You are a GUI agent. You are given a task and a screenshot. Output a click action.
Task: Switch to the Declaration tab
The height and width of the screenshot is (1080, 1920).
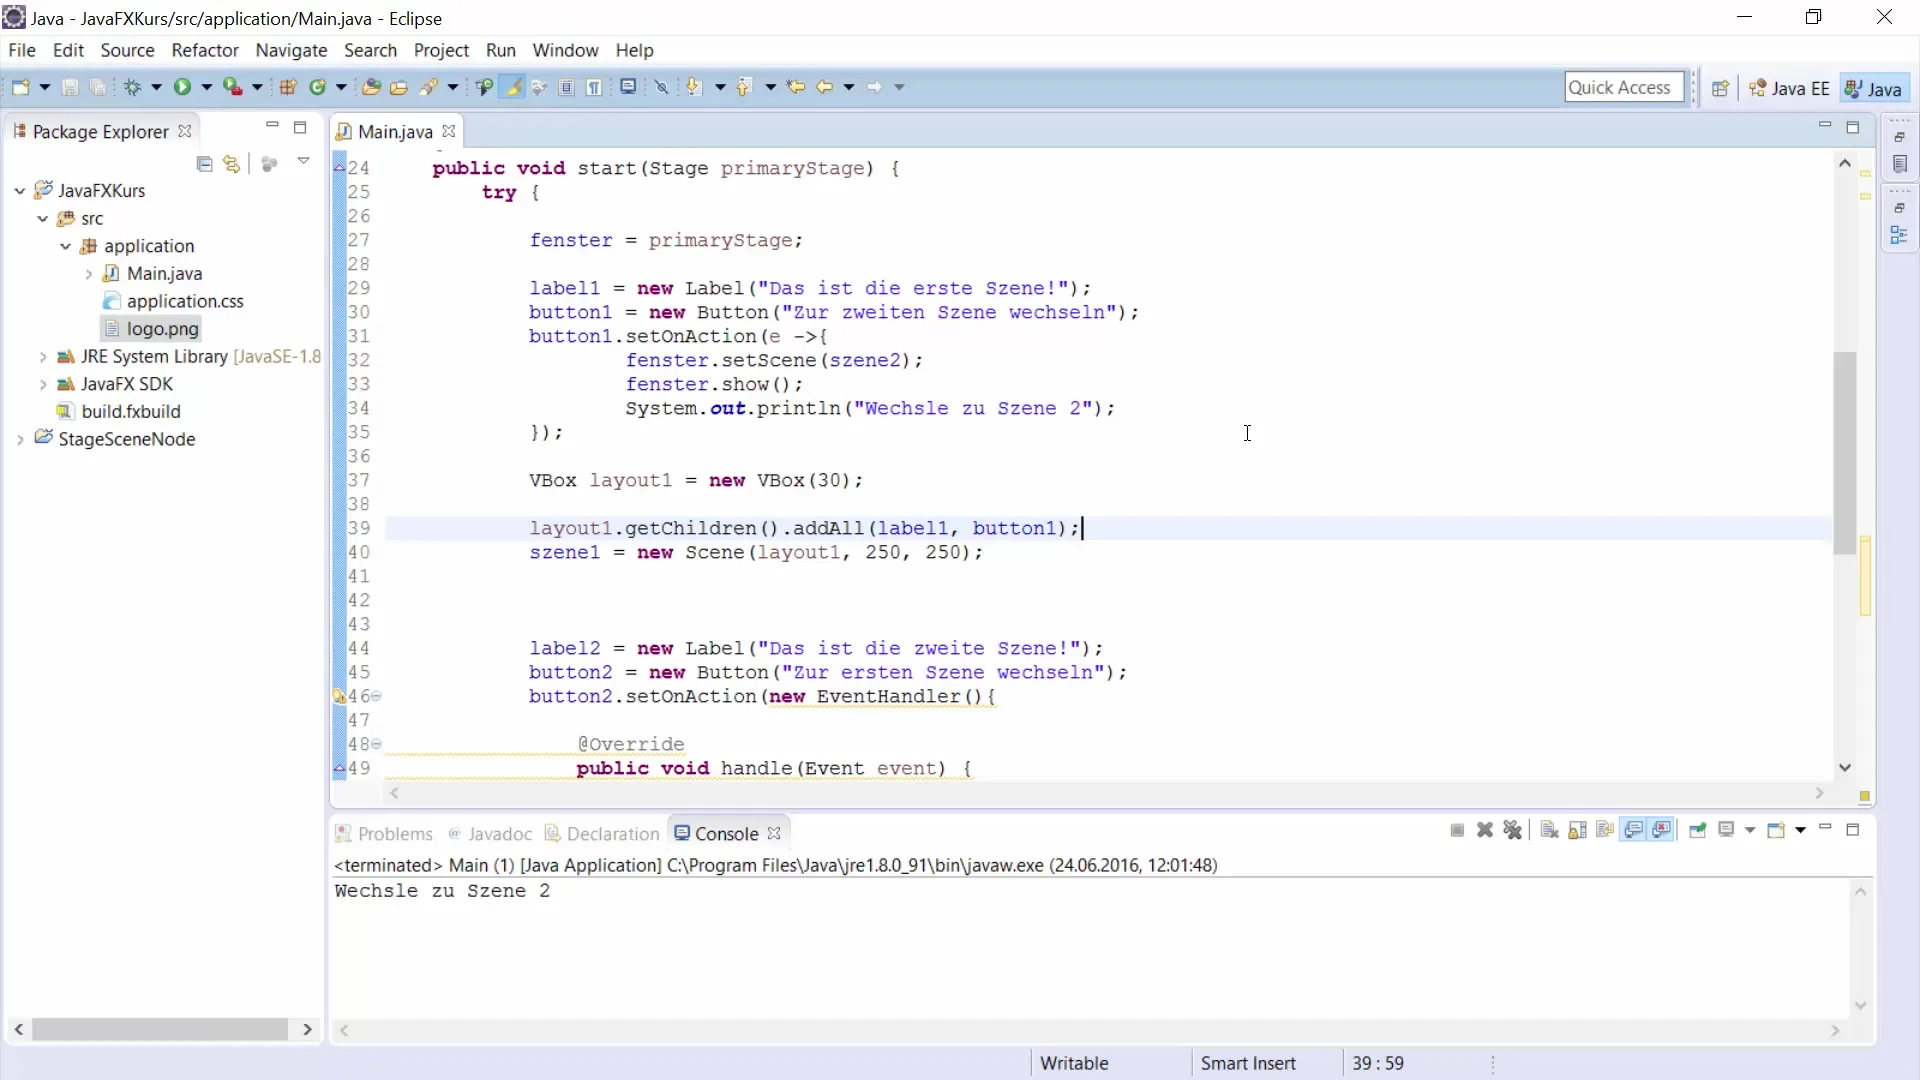pos(602,834)
